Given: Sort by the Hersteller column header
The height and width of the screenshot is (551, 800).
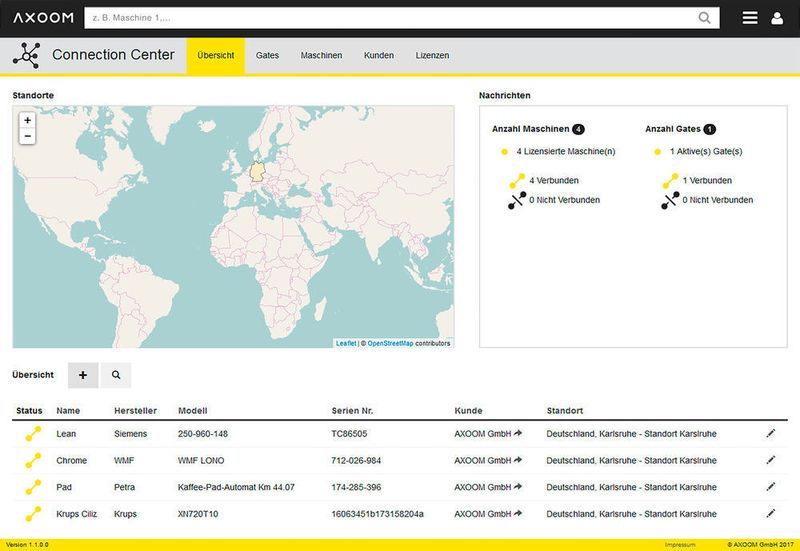Looking at the screenshot, I should pyautogui.click(x=135, y=411).
